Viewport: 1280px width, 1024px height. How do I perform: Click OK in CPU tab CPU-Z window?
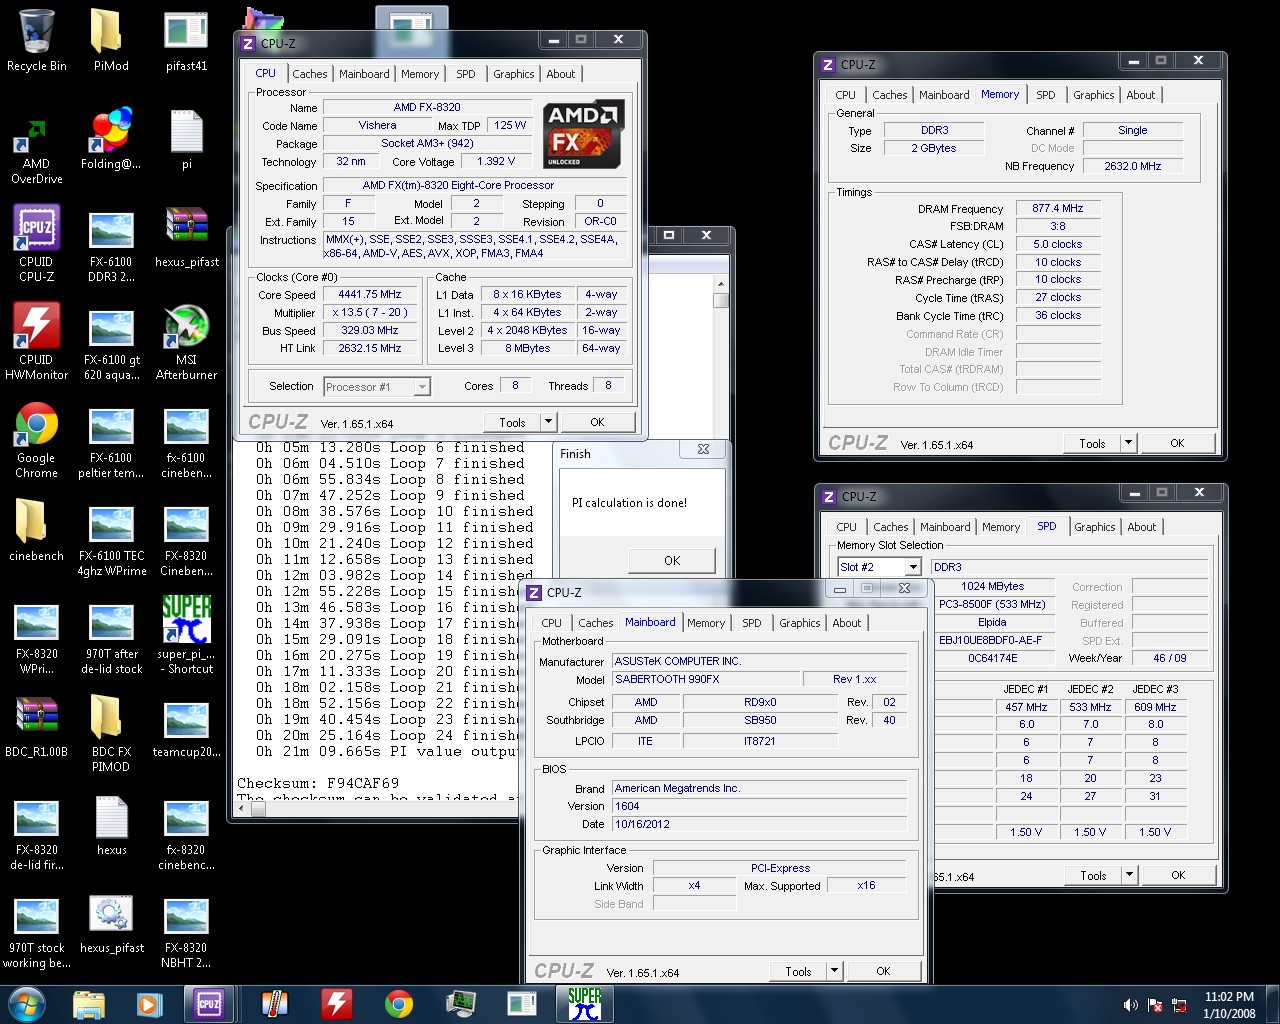(597, 422)
